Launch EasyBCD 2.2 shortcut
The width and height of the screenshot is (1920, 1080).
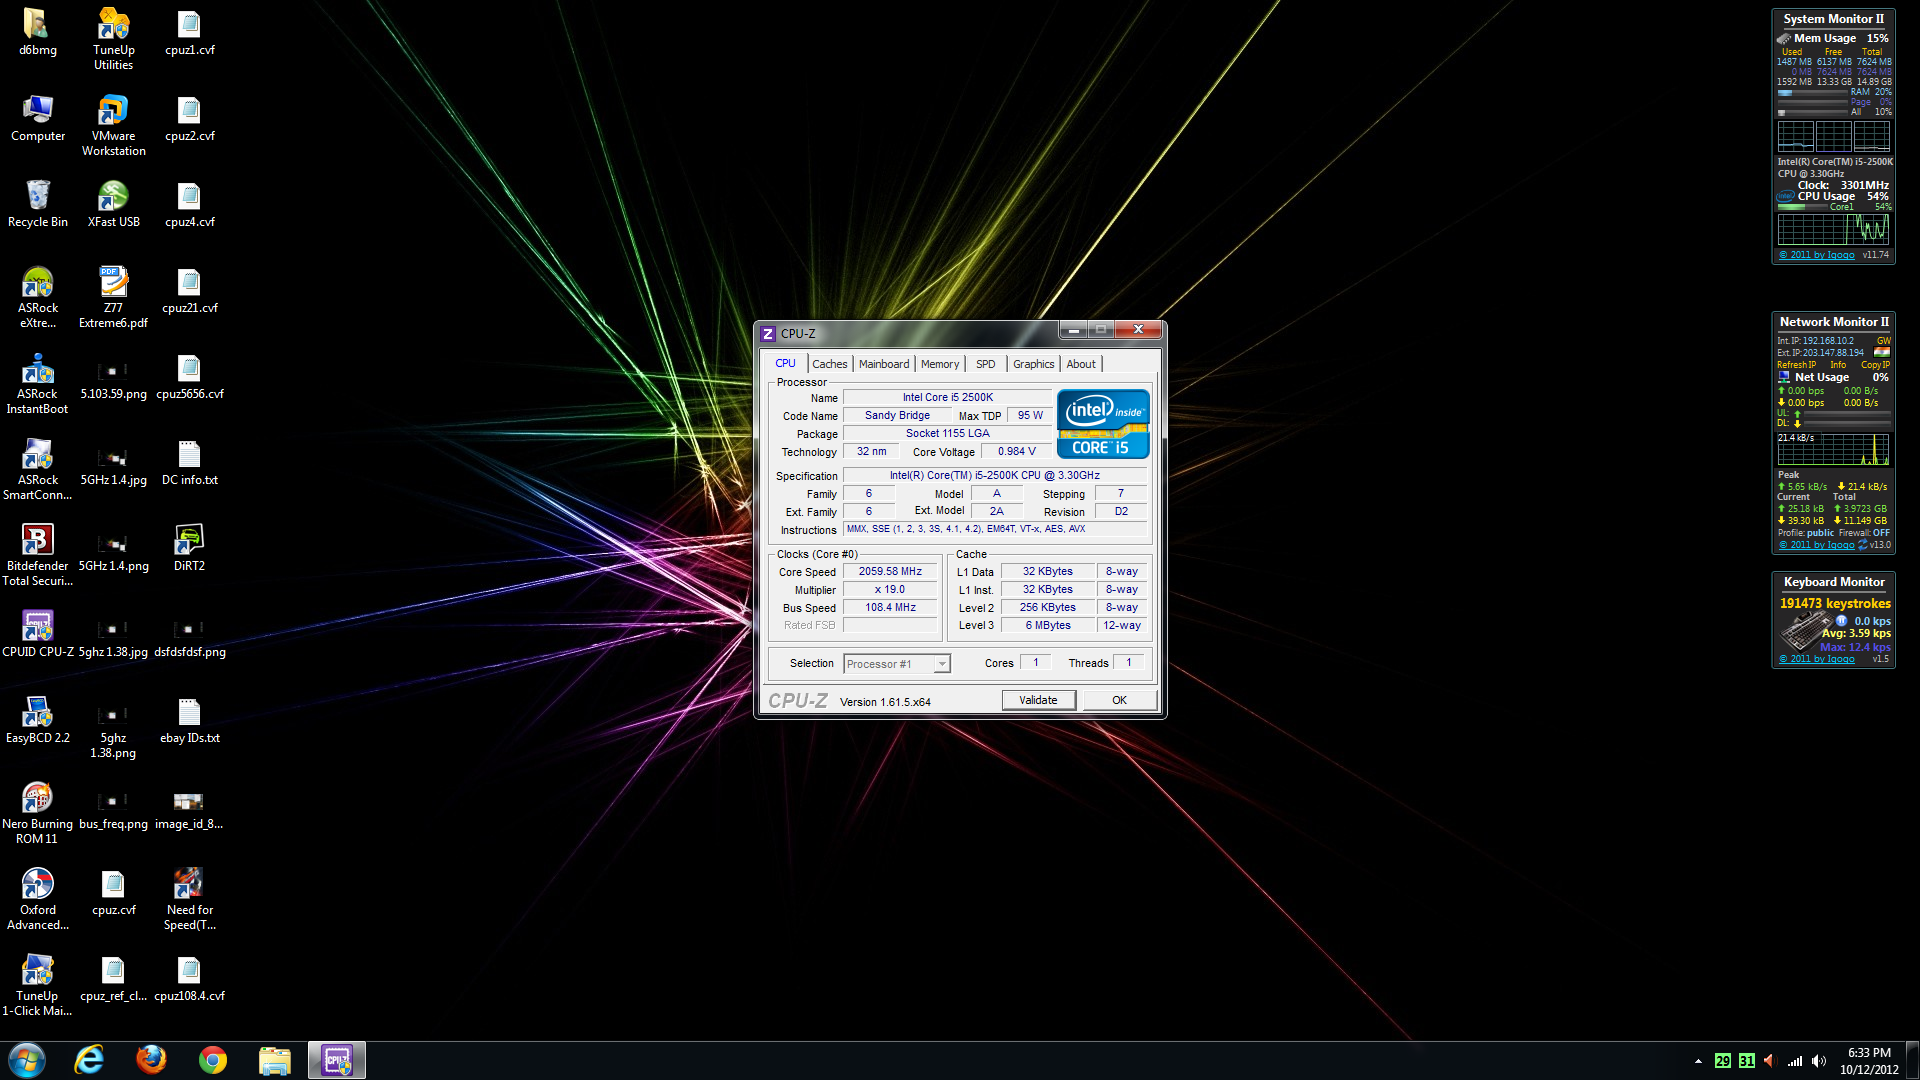click(37, 720)
